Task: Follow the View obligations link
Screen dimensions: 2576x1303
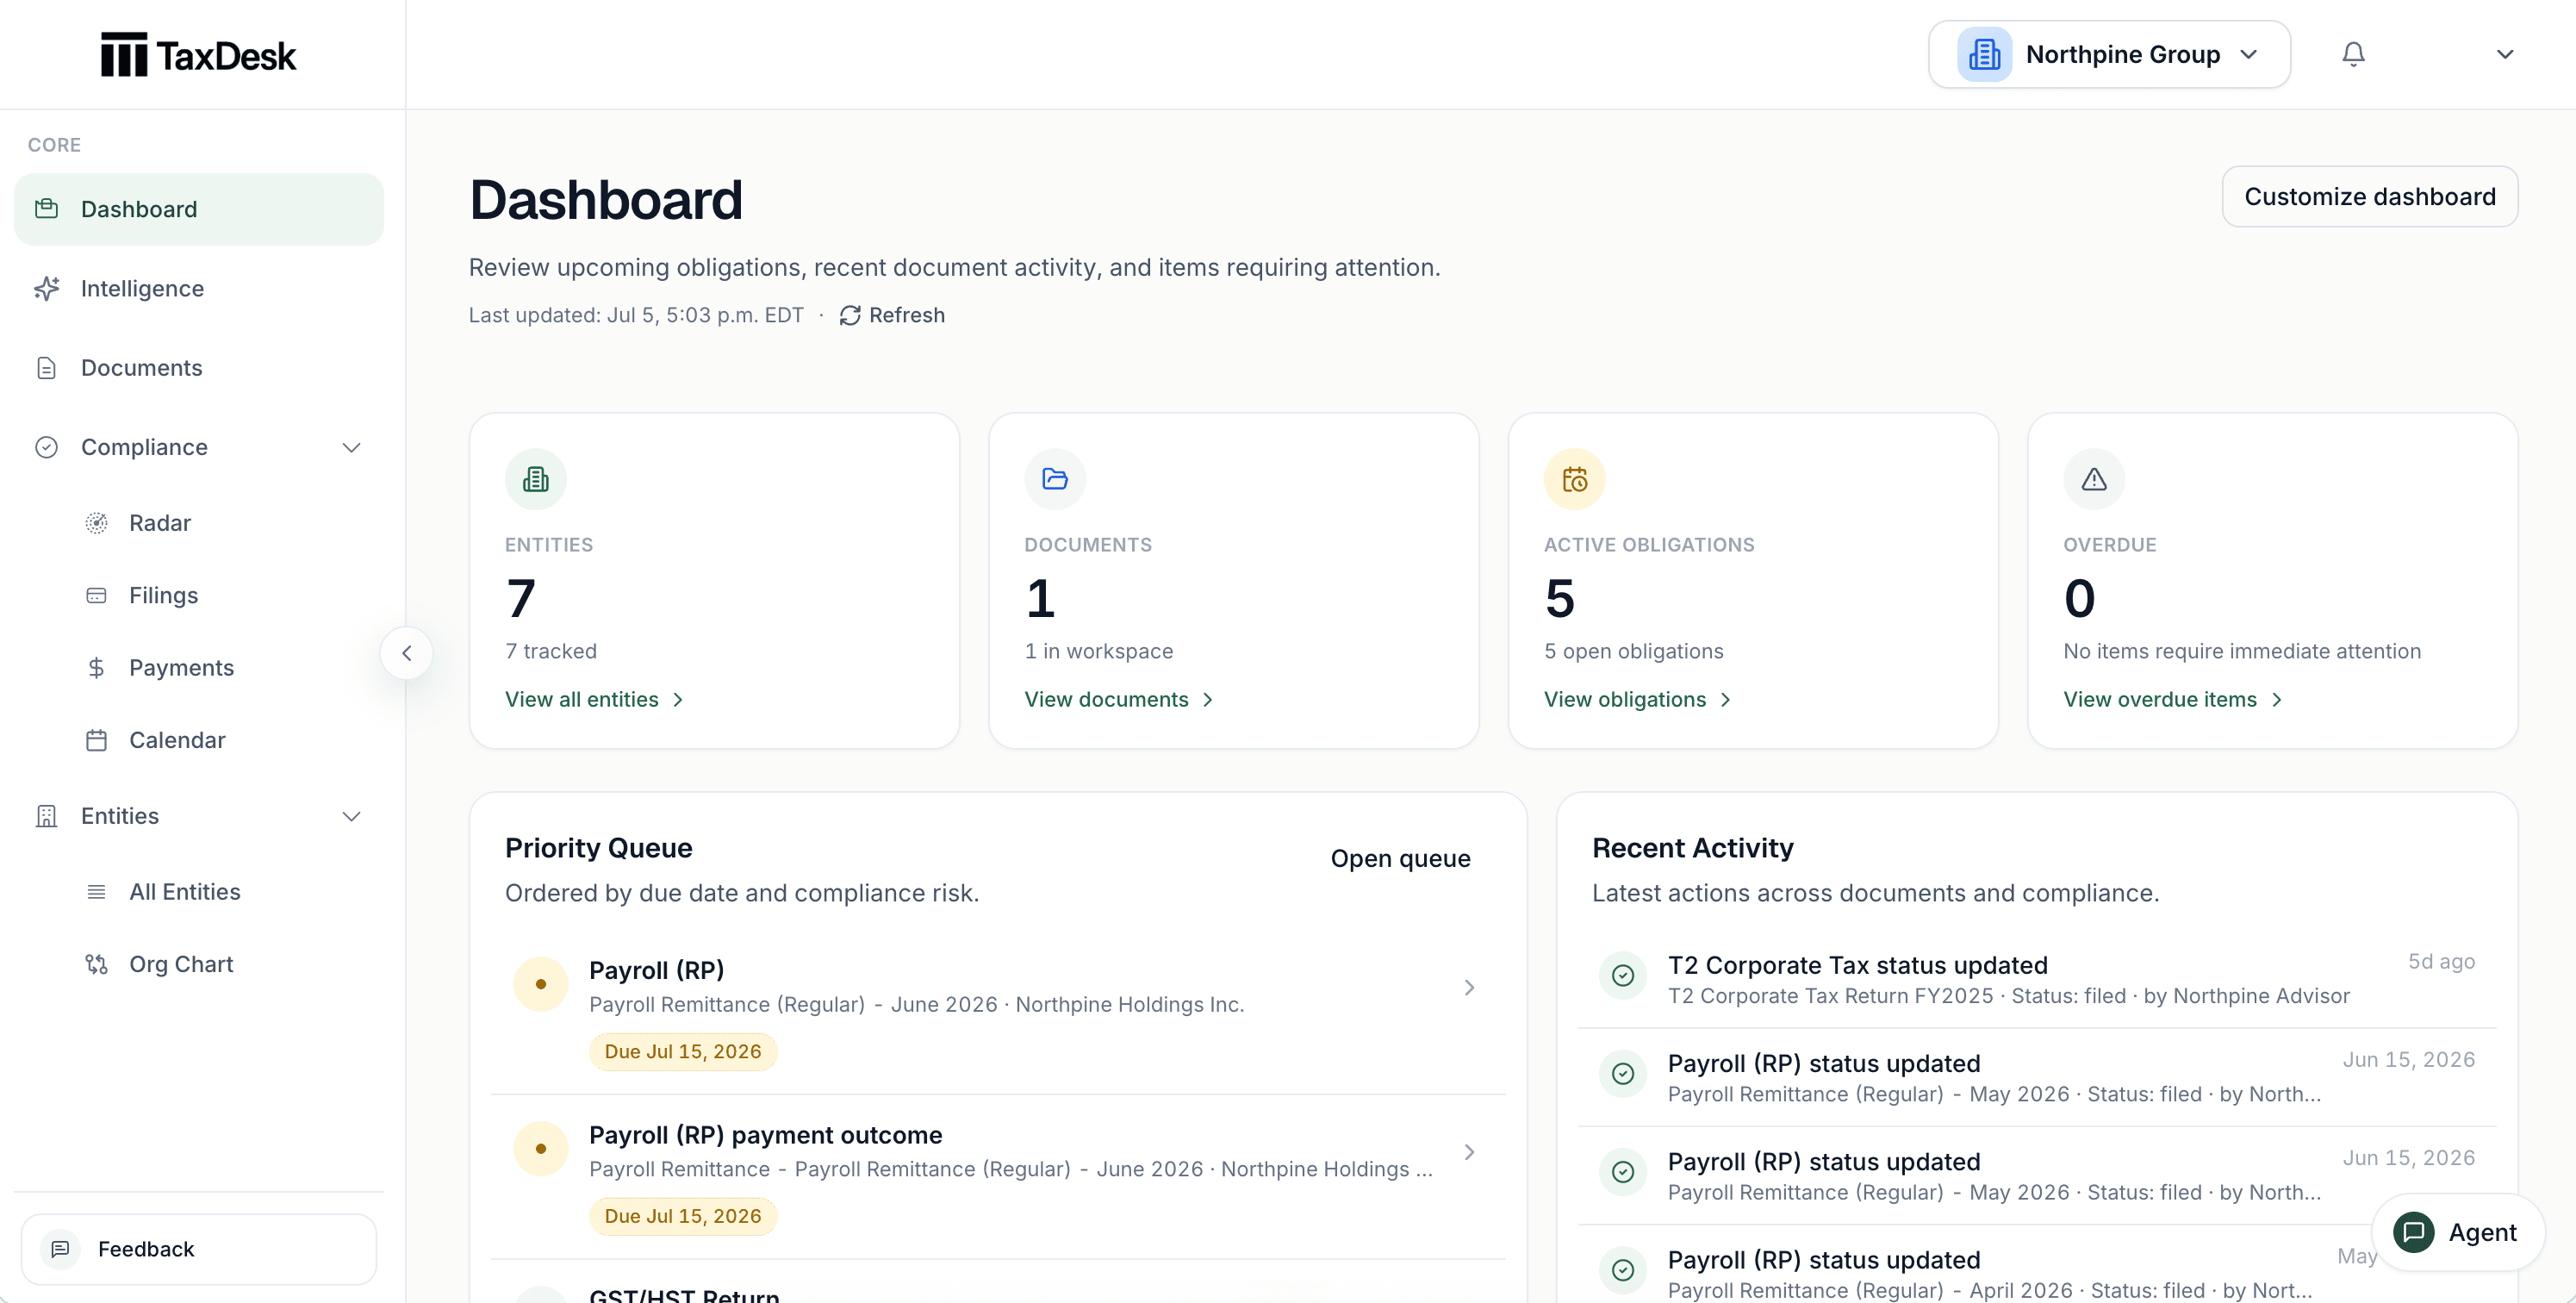Action: [x=1637, y=699]
